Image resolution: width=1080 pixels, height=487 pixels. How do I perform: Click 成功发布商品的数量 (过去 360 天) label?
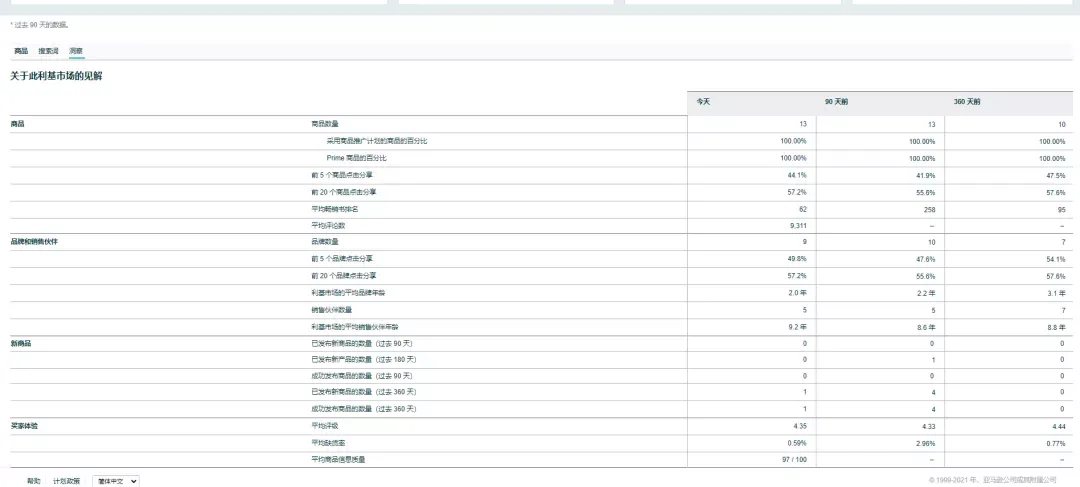(x=364, y=409)
